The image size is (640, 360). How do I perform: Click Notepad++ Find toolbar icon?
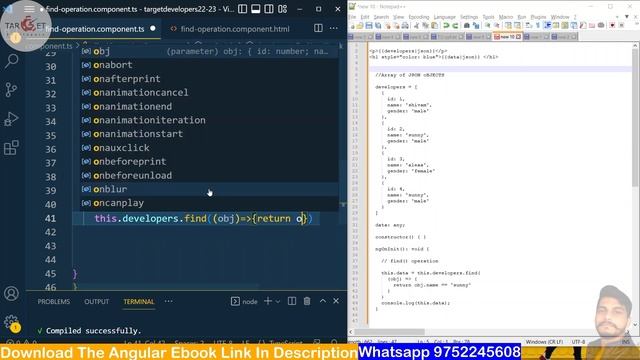click(x=467, y=26)
